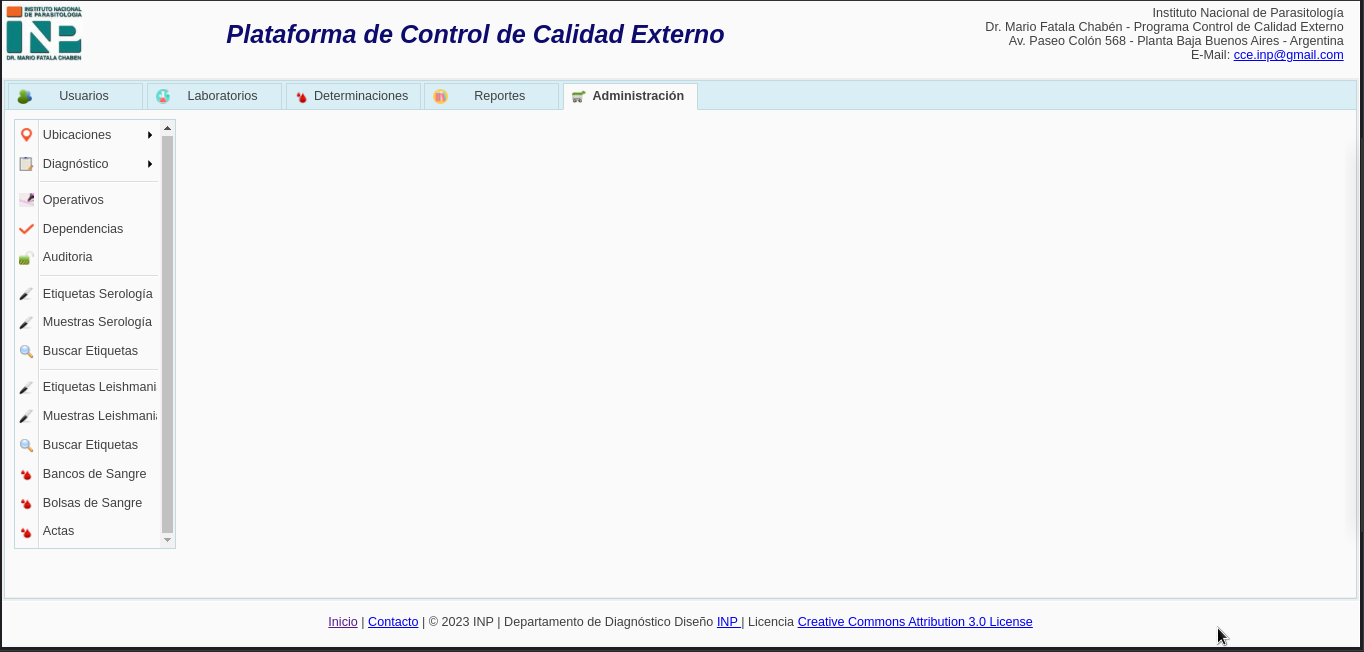Click the red checkmark icon beside Dependencias

[x=26, y=229]
